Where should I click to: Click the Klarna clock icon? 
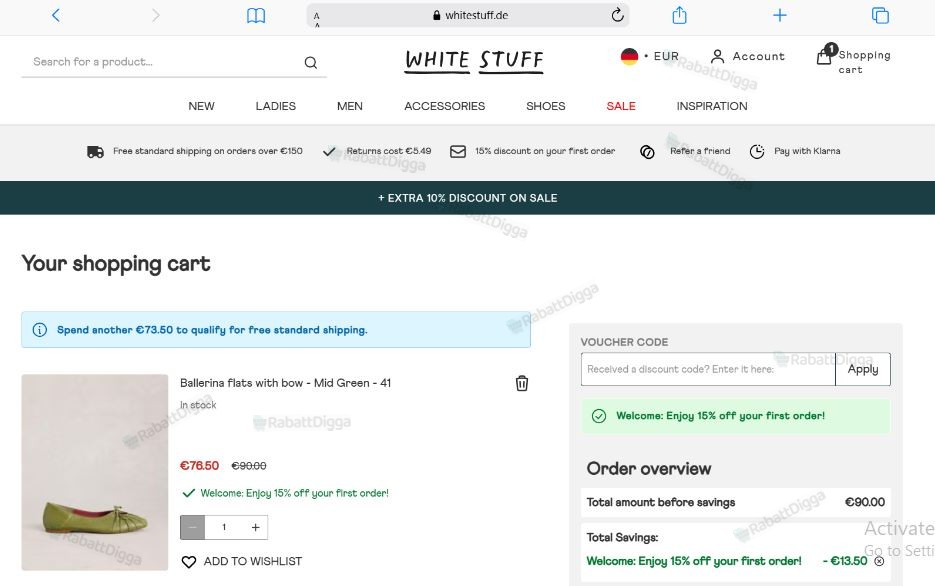[x=757, y=151]
